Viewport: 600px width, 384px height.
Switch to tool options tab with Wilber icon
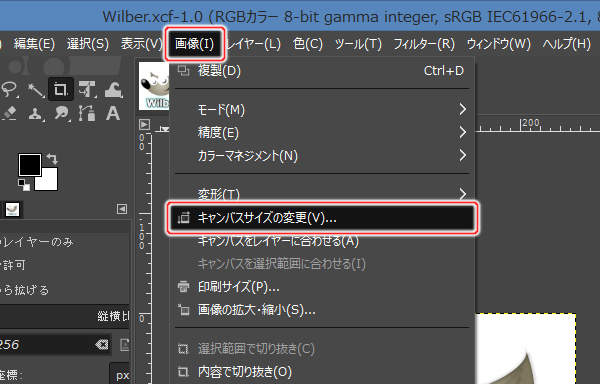pyautogui.click(x=12, y=209)
